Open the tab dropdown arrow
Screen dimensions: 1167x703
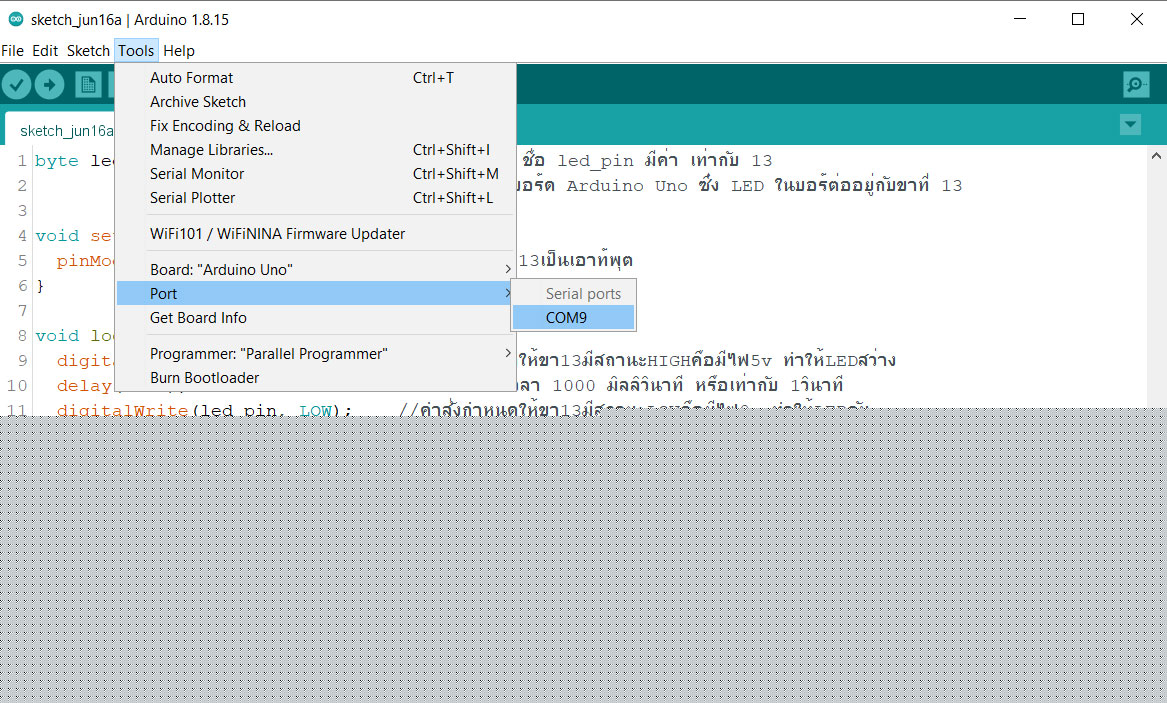[x=1130, y=124]
